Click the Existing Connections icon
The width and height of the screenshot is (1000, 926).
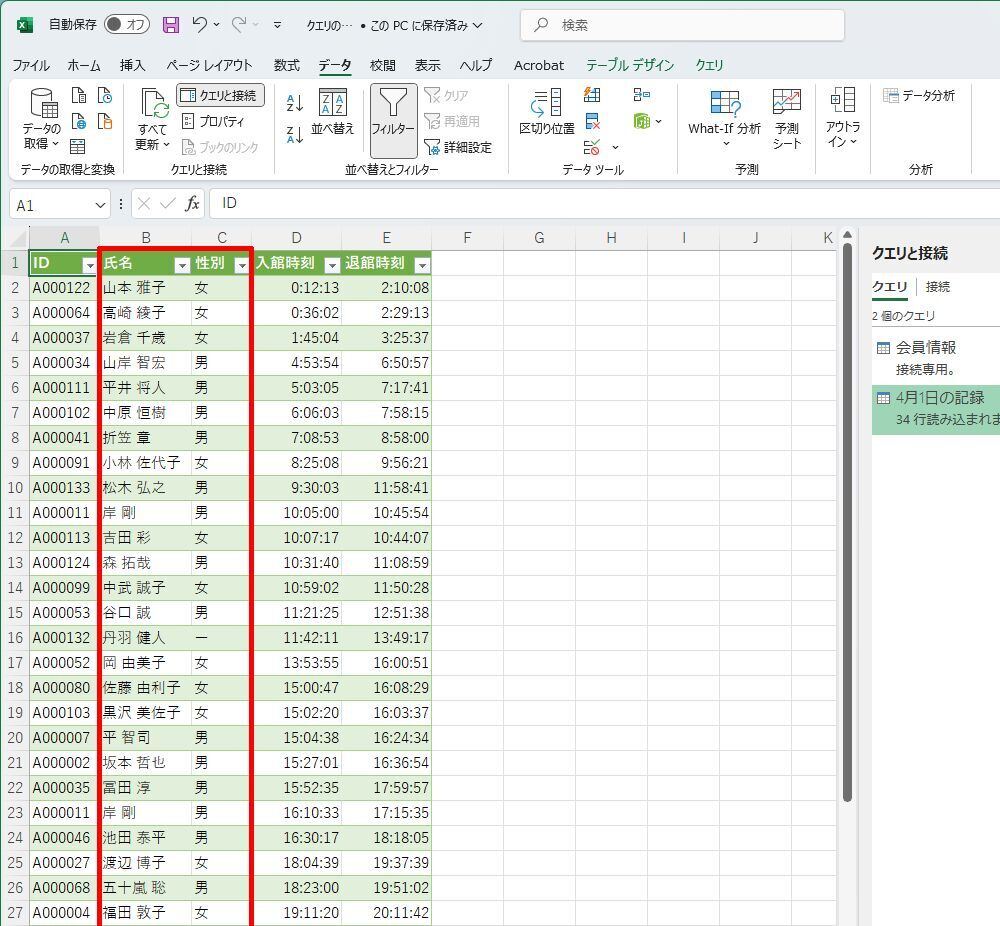pos(105,121)
